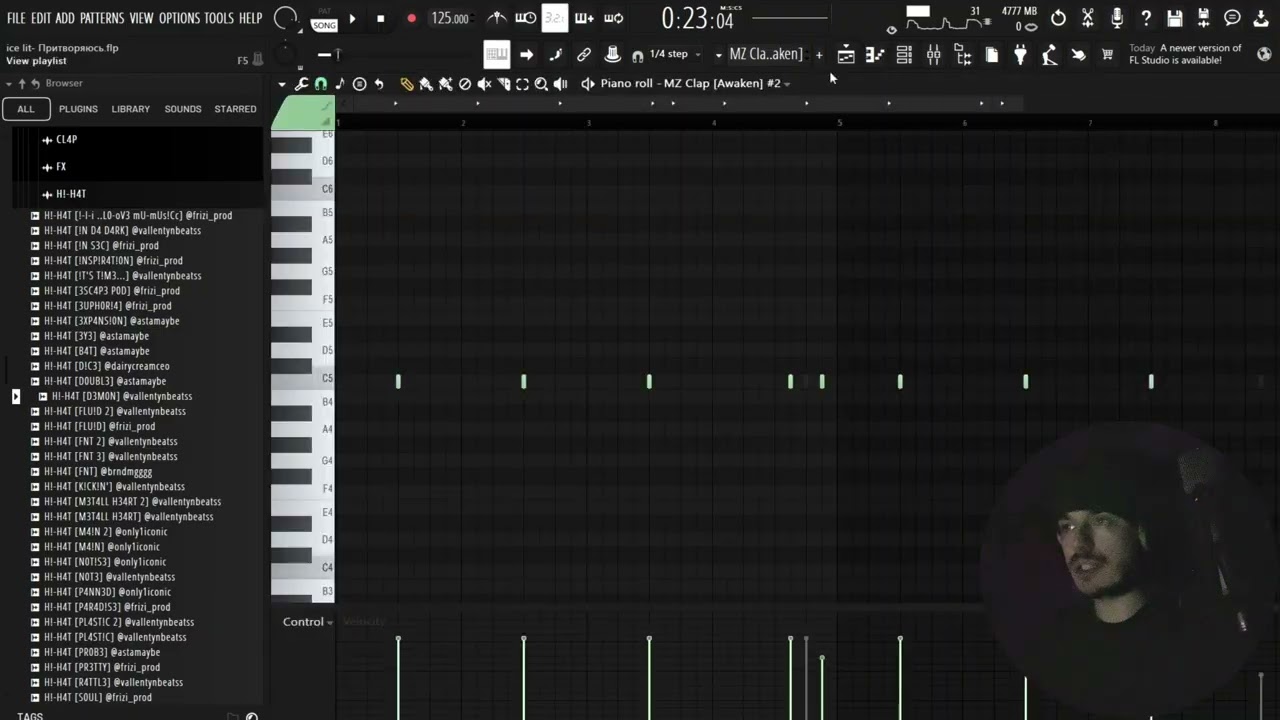Toggle the piano roll magnet snap icon
This screenshot has height=720, width=1280.
[x=321, y=84]
